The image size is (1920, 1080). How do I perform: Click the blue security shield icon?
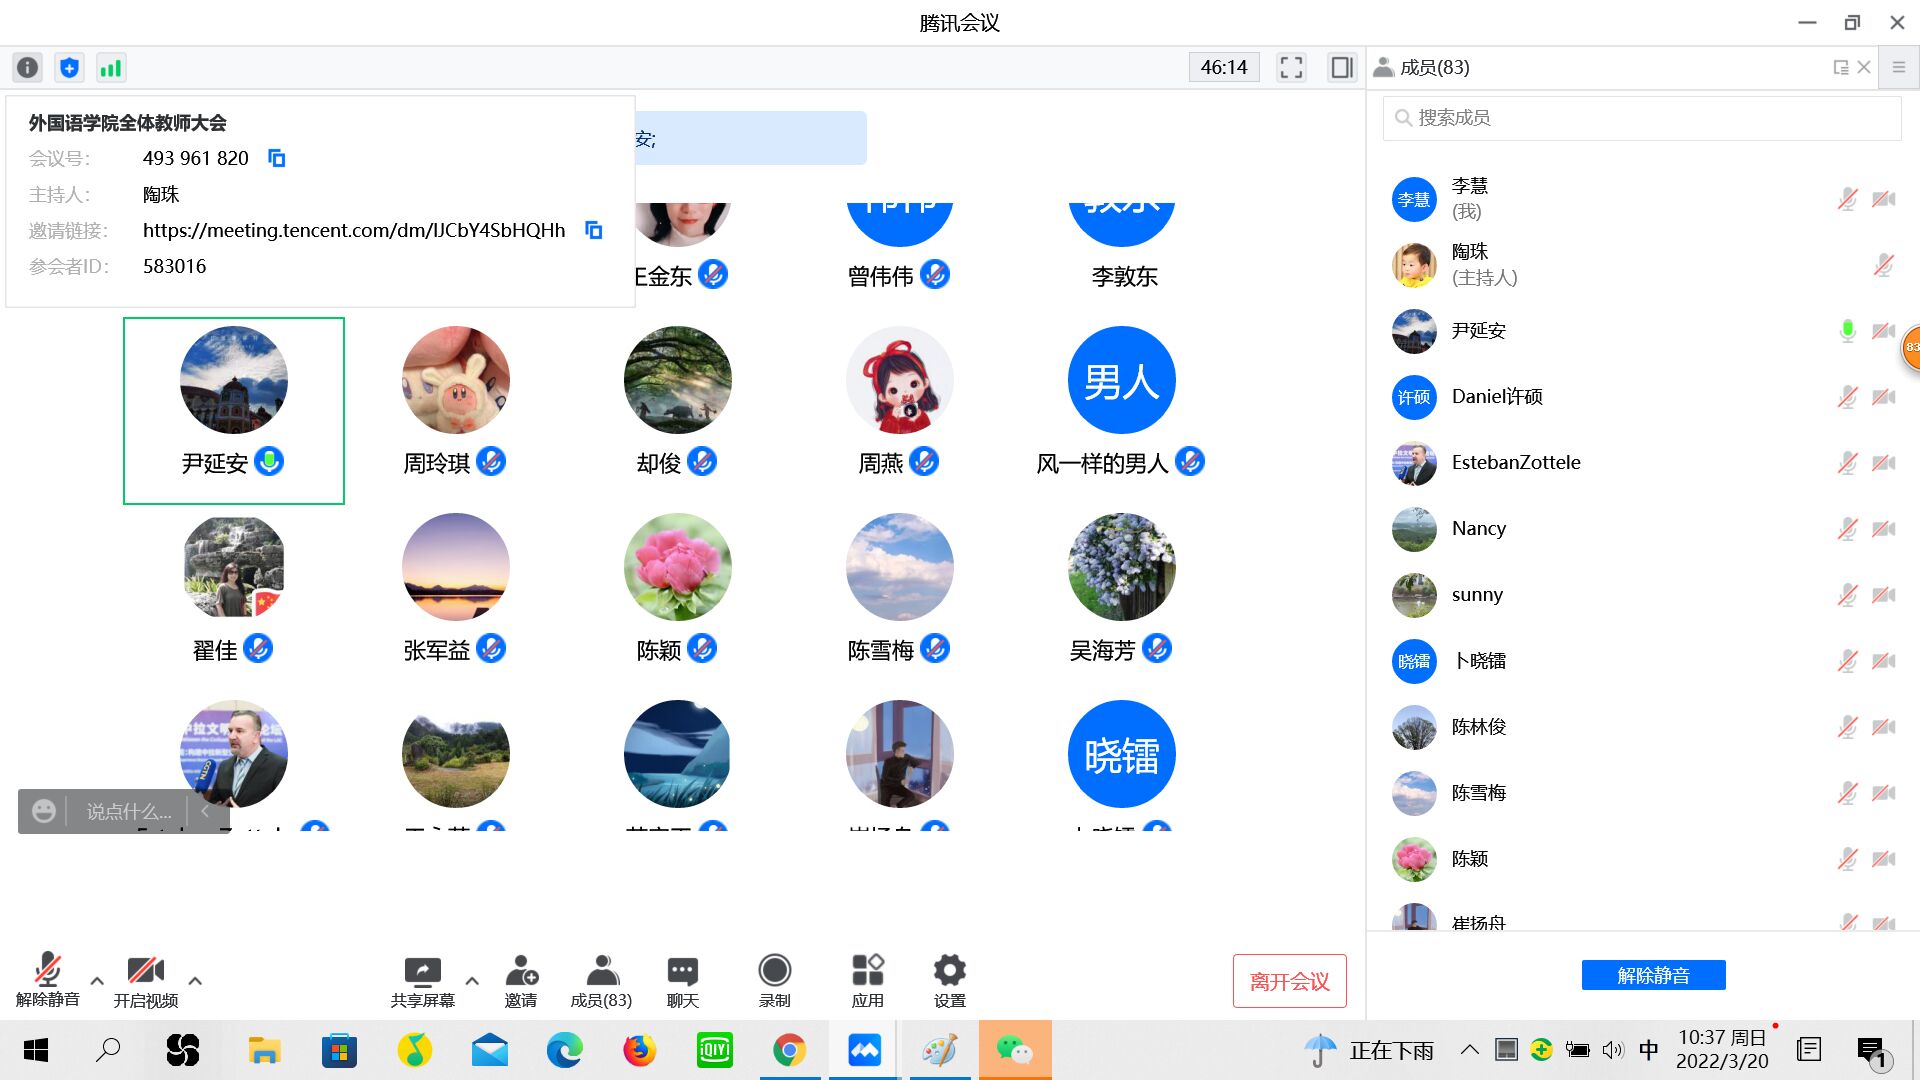(x=69, y=67)
